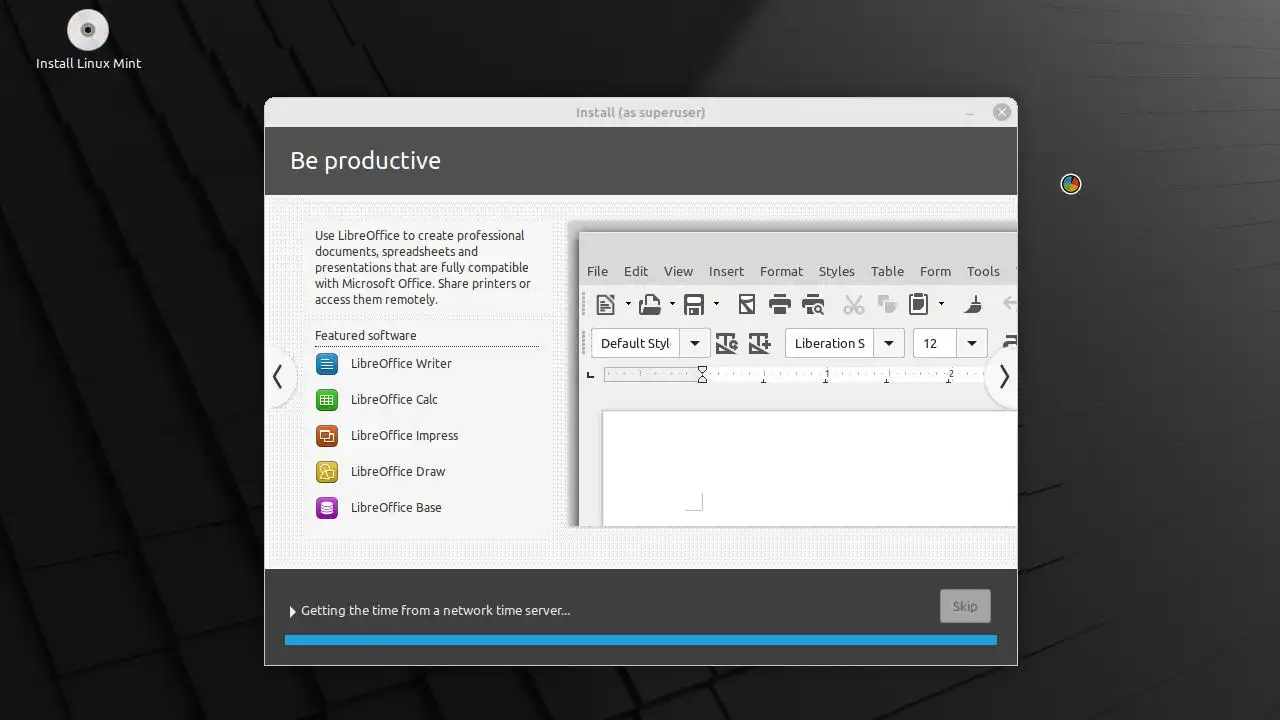
Task: Click the LibreOffice Writer label
Action: (401, 364)
